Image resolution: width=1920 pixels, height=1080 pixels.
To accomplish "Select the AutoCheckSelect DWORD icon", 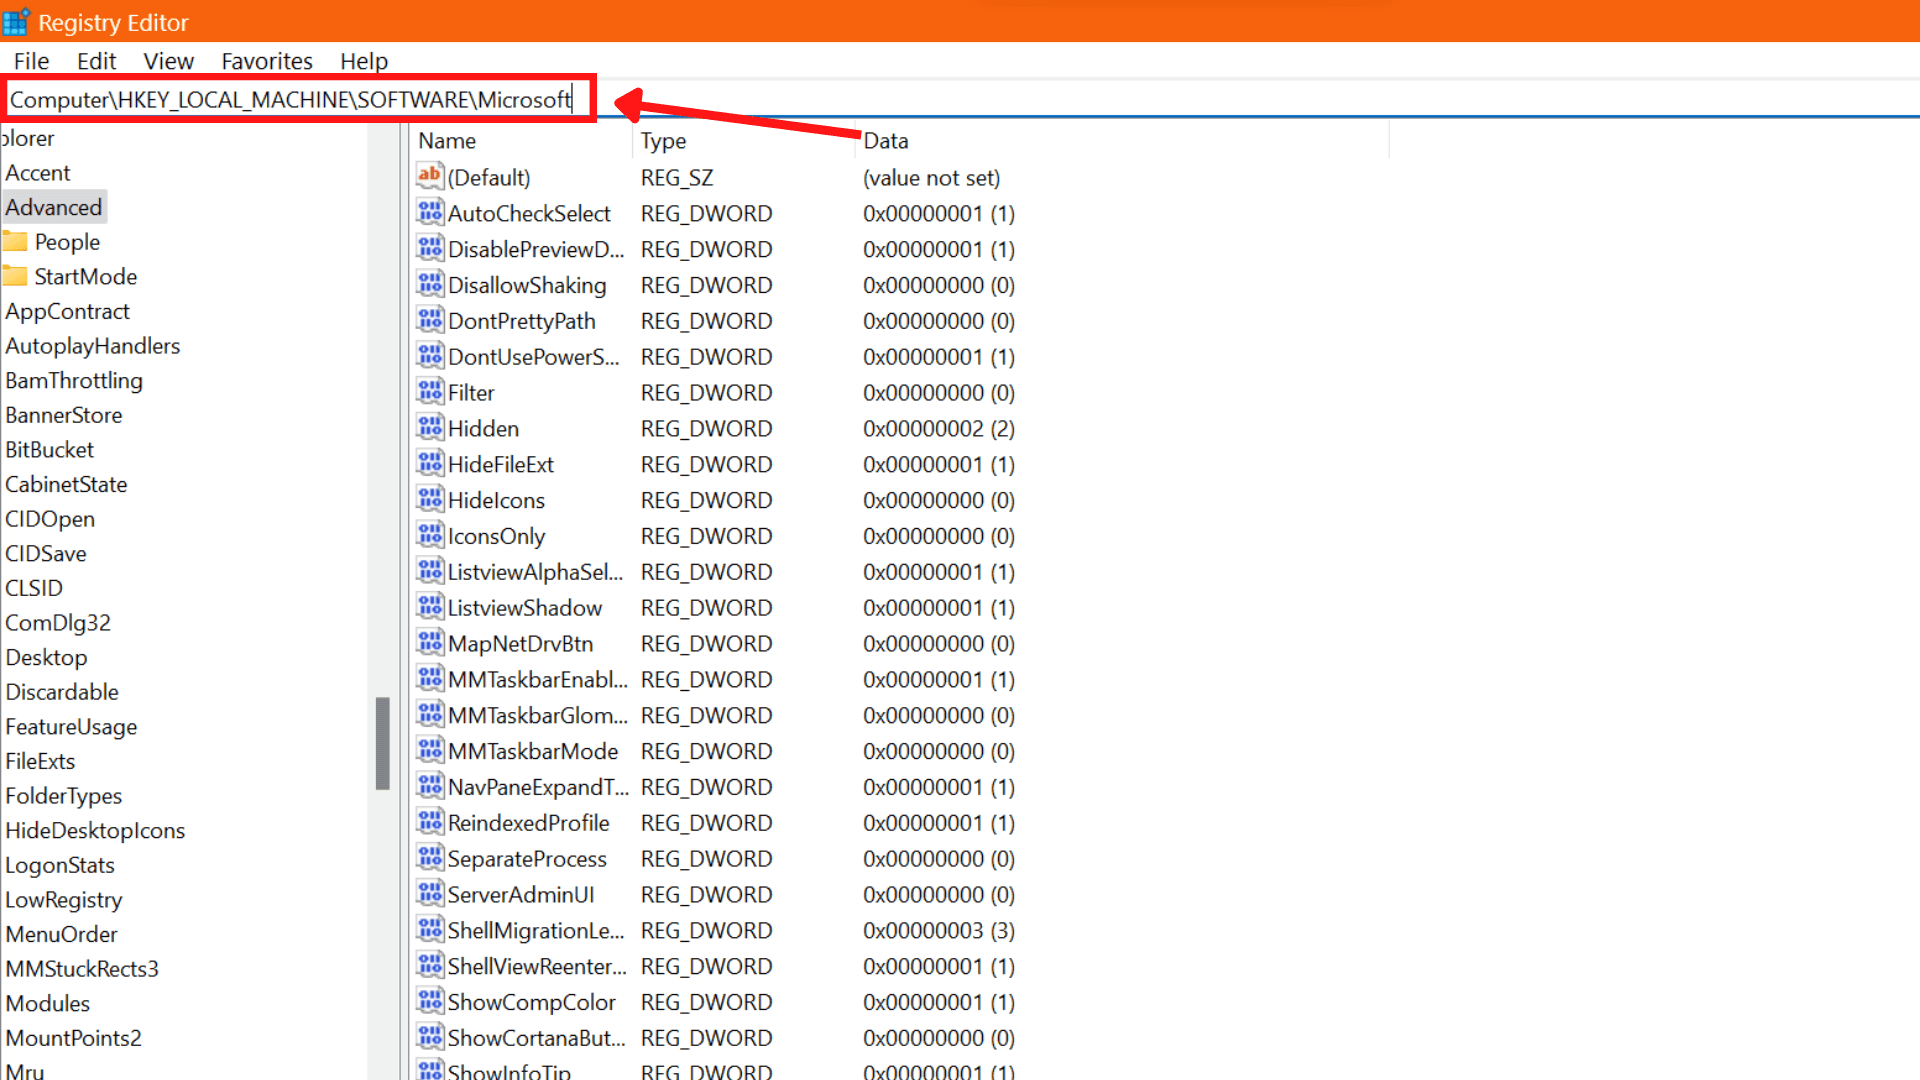I will click(430, 213).
